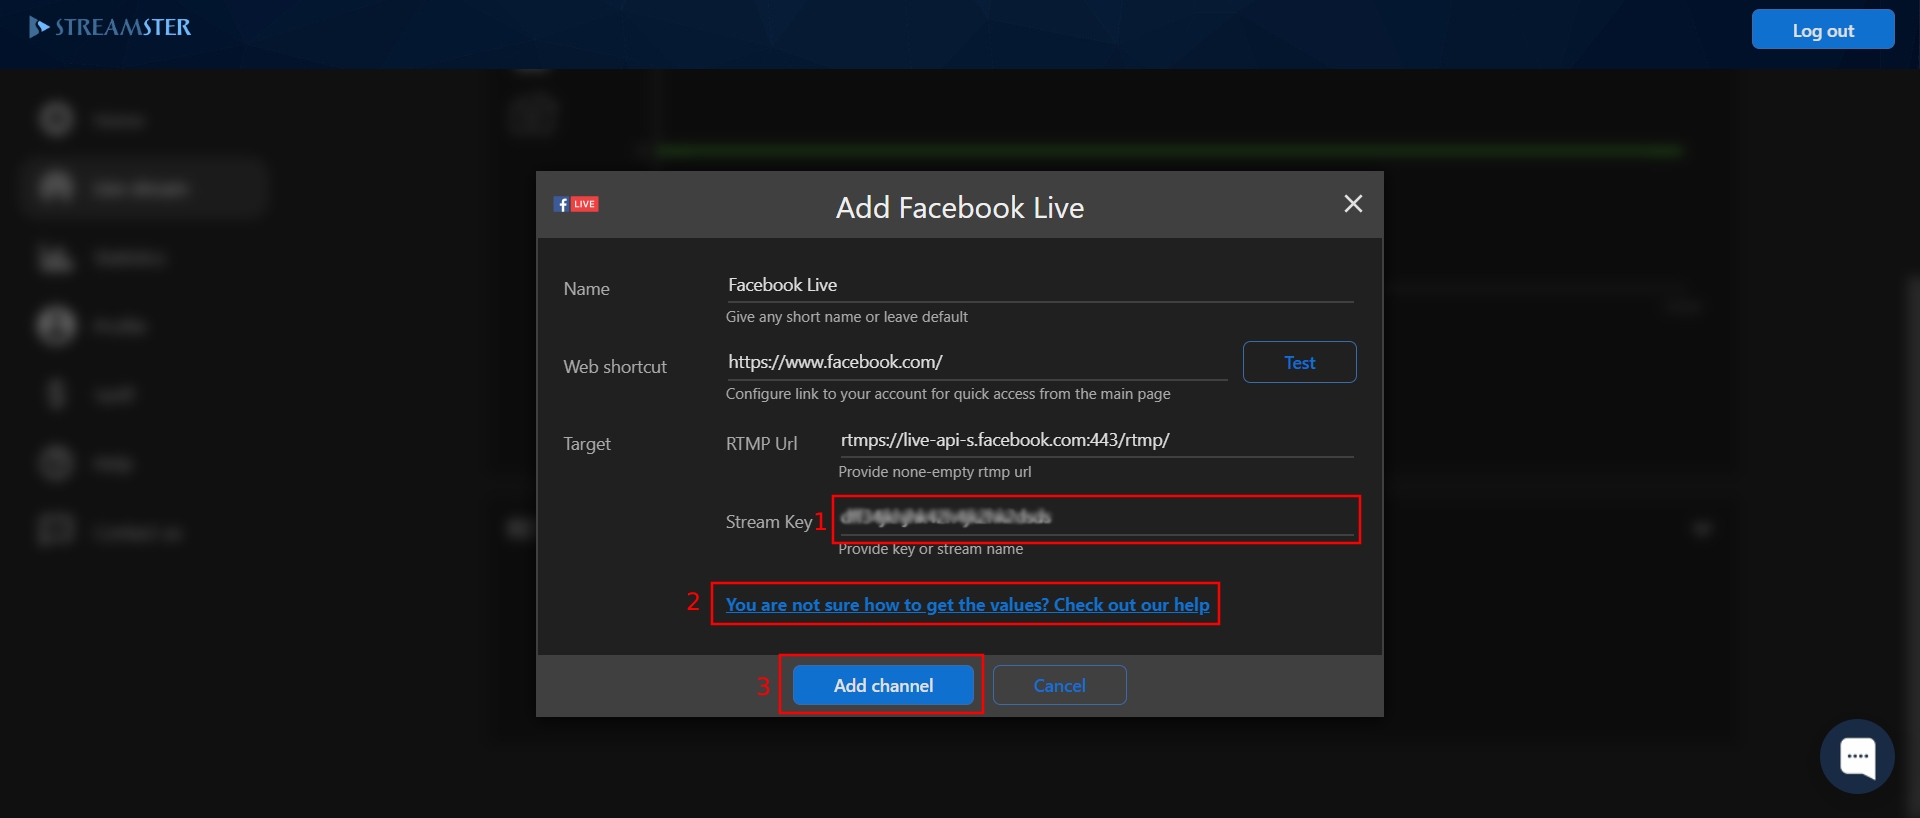Image resolution: width=1920 pixels, height=818 pixels.
Task: Confirm with the Add channel button
Action: (x=883, y=685)
